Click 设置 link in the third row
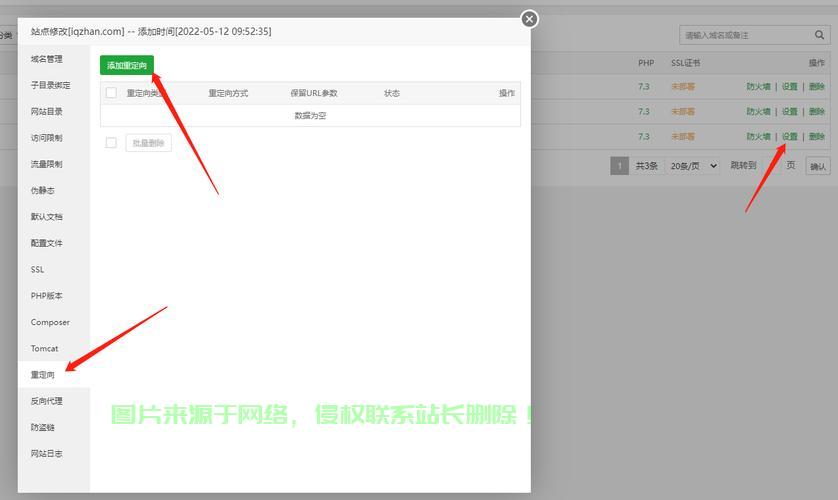This screenshot has width=838, height=500. pos(790,137)
